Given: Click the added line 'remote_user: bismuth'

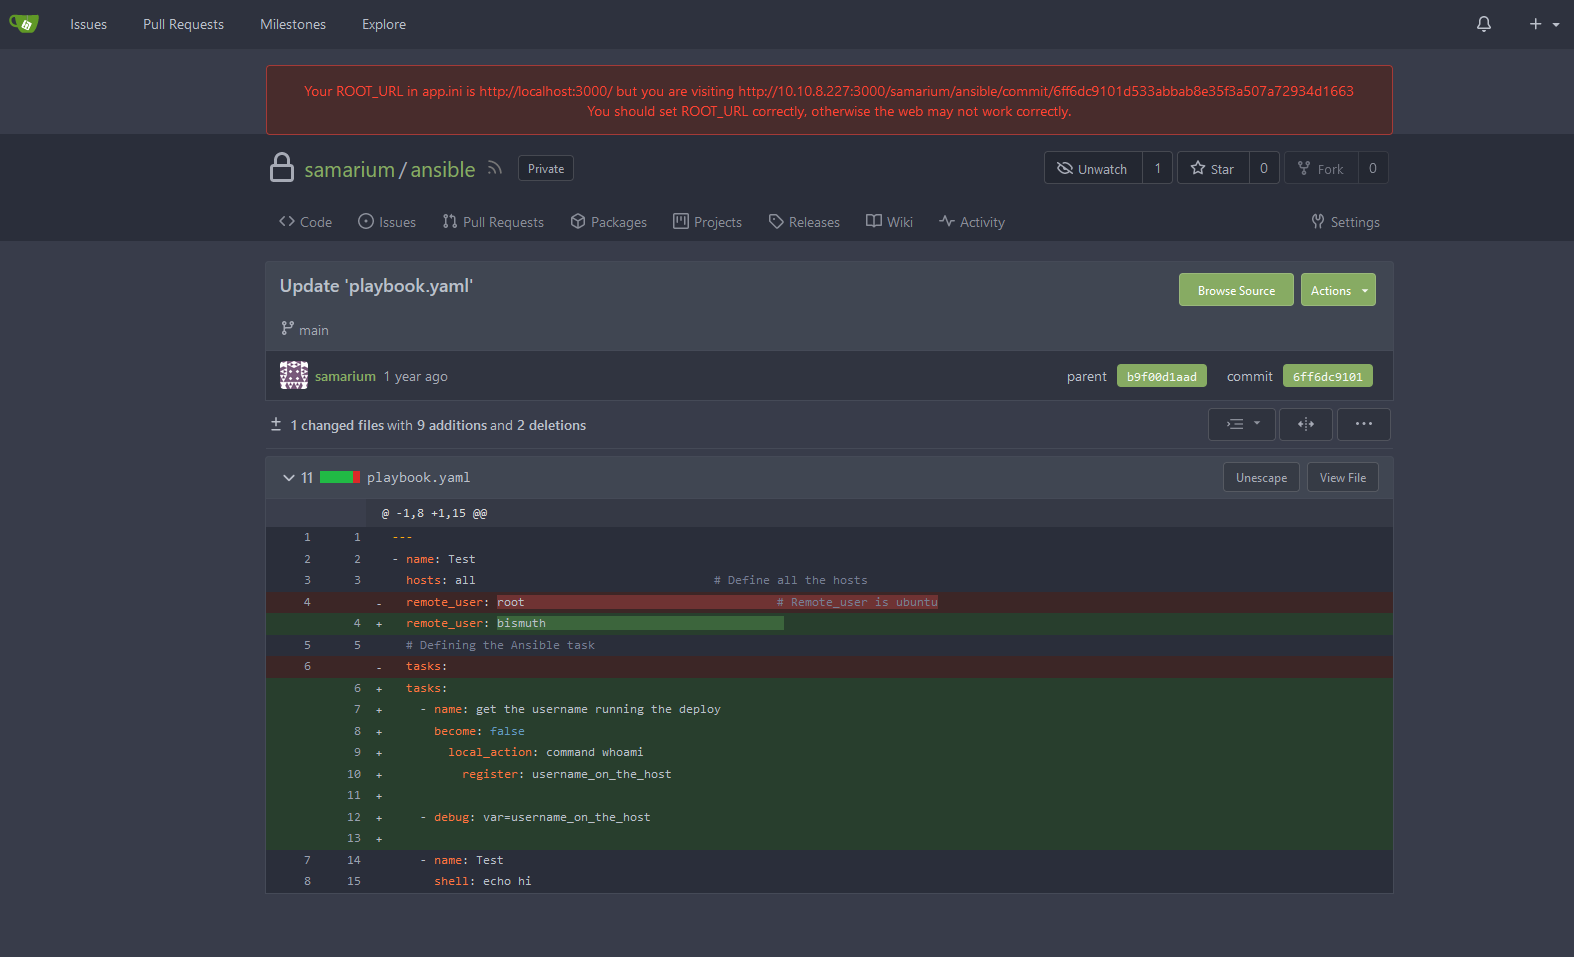Looking at the screenshot, I should click(x=829, y=623).
